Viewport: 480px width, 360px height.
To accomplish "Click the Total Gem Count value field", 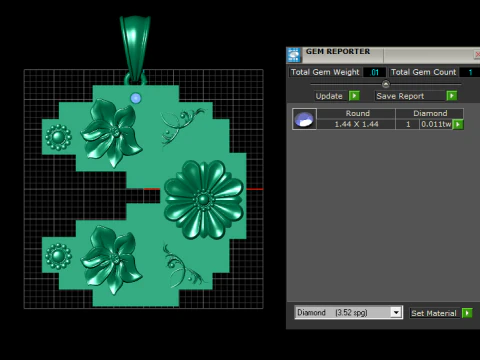I will (x=470, y=72).
